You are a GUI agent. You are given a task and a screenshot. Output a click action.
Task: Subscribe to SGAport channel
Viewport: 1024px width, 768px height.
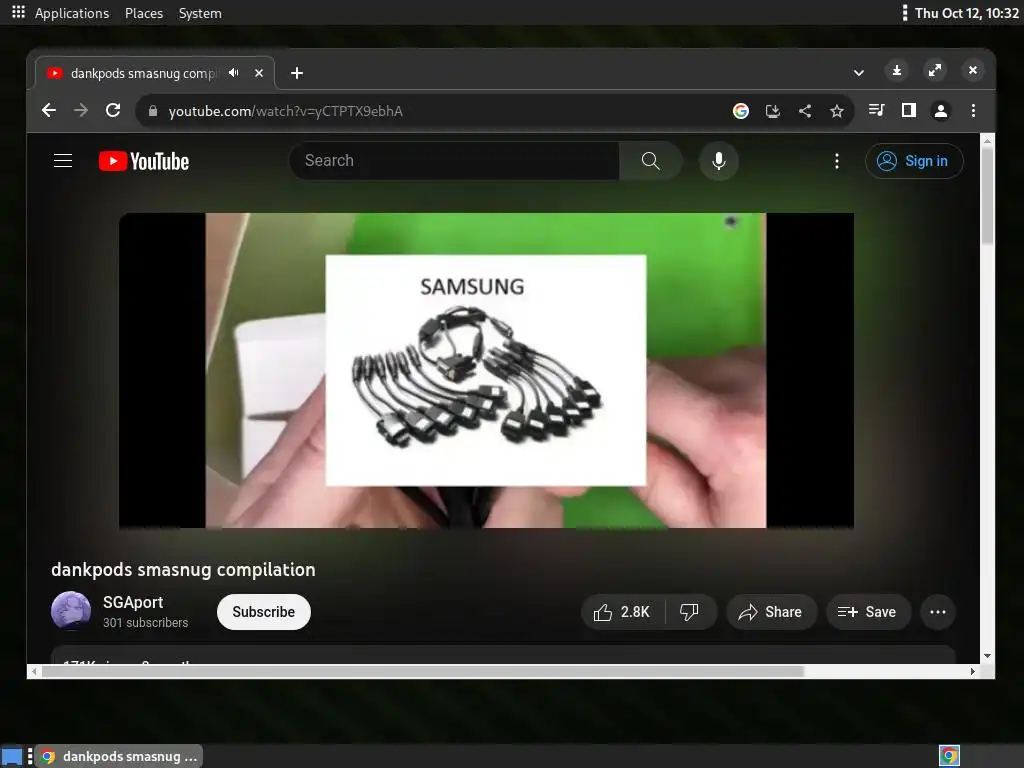pyautogui.click(x=264, y=612)
